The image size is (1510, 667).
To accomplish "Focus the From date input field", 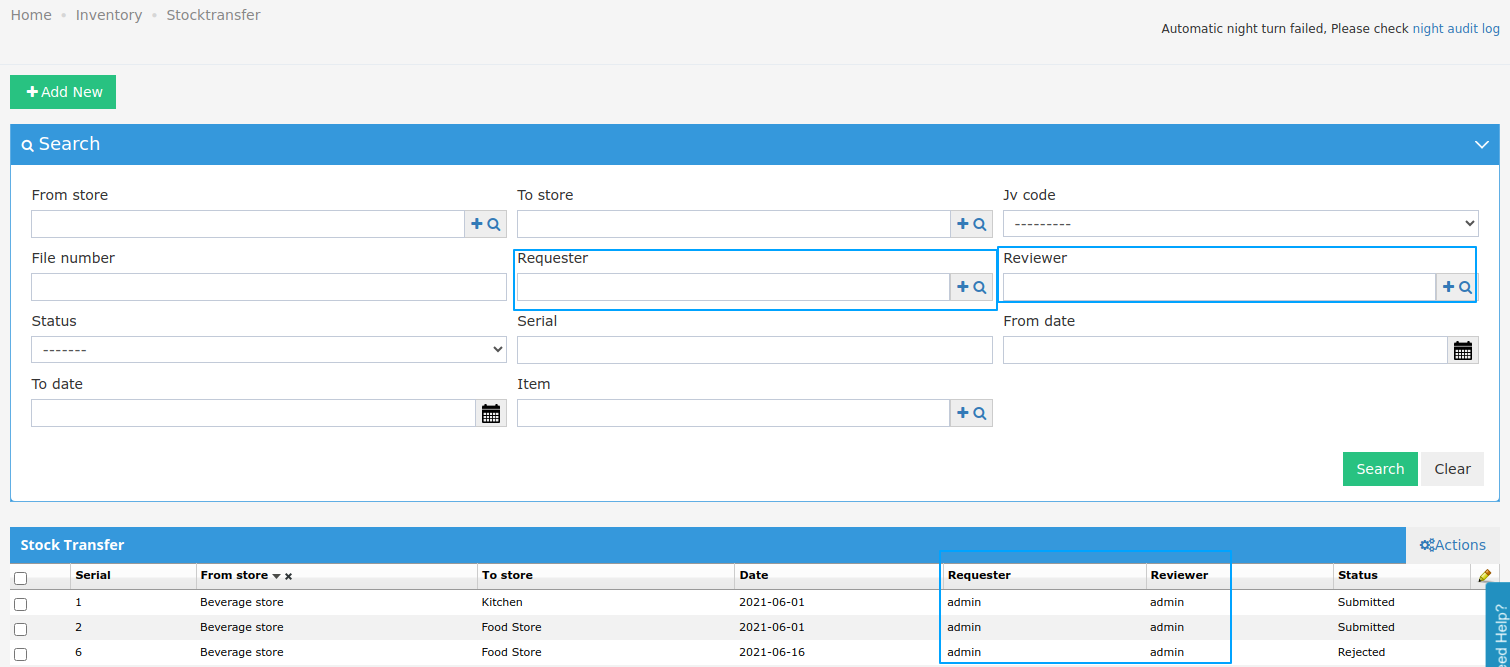I will click(x=1225, y=350).
